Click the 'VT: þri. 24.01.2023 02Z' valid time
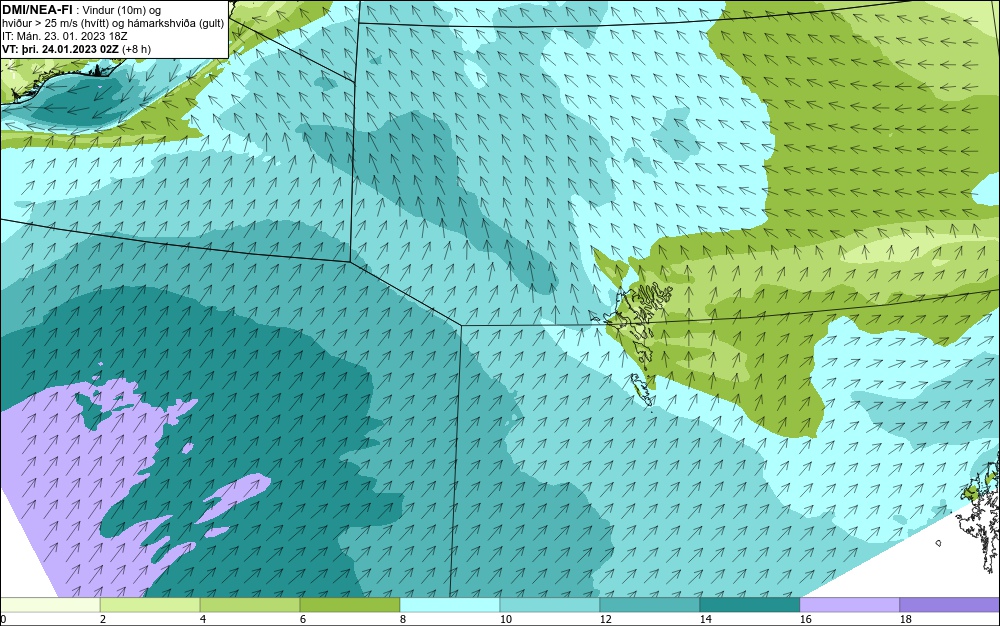The width and height of the screenshot is (1000, 626). coord(60,49)
